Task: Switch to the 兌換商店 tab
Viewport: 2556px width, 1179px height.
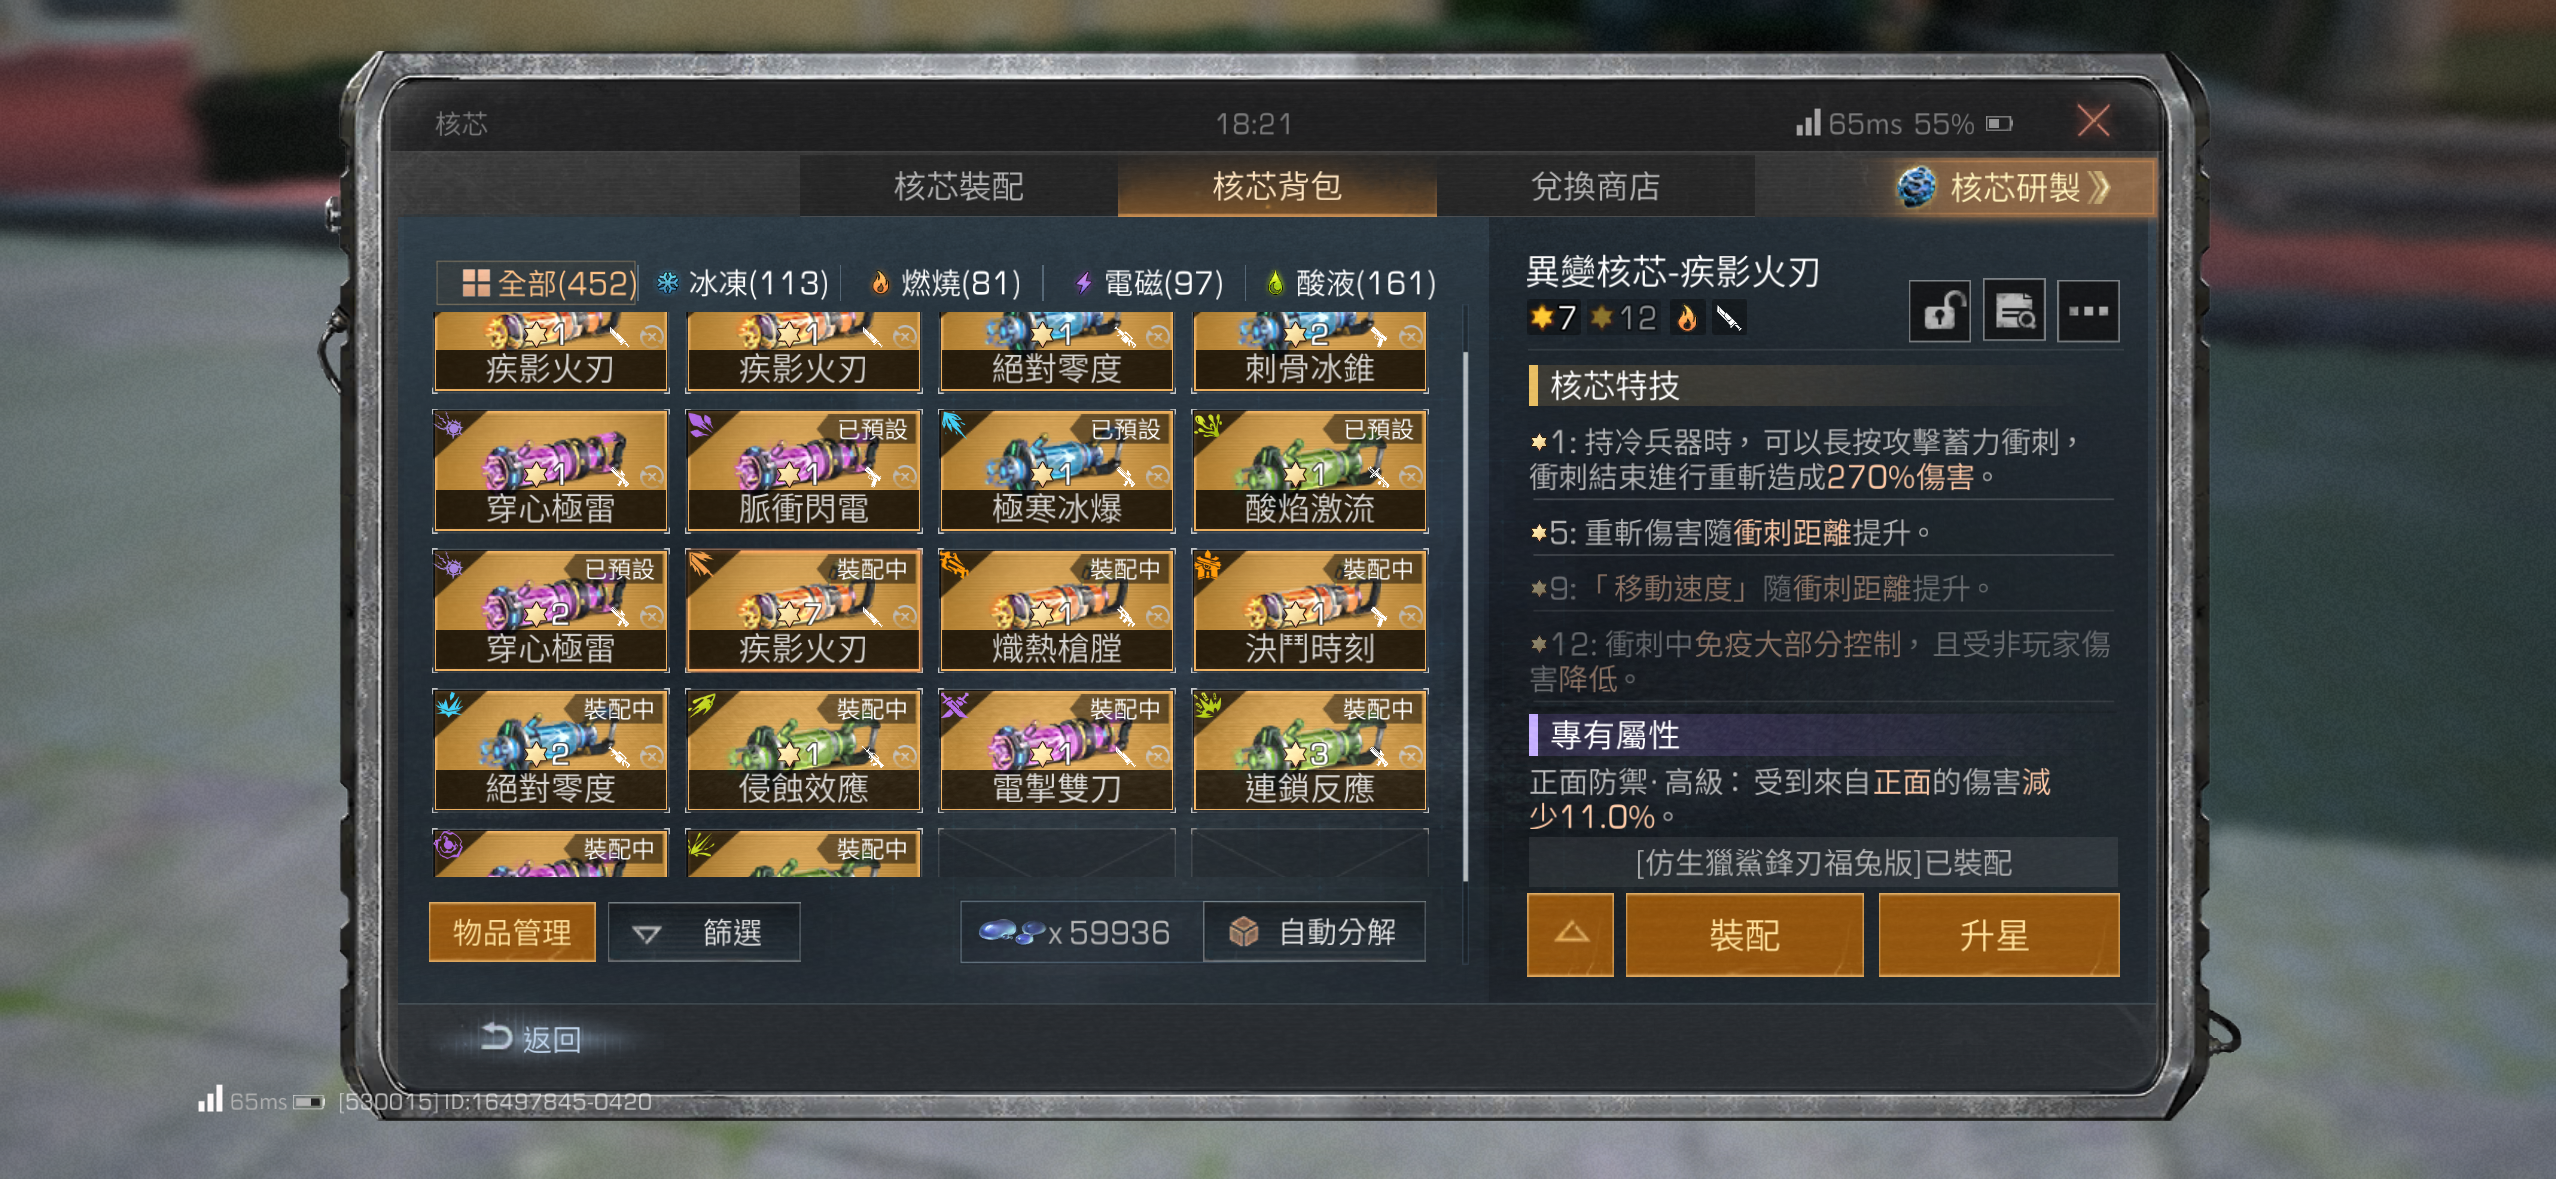Action: (x=1595, y=186)
